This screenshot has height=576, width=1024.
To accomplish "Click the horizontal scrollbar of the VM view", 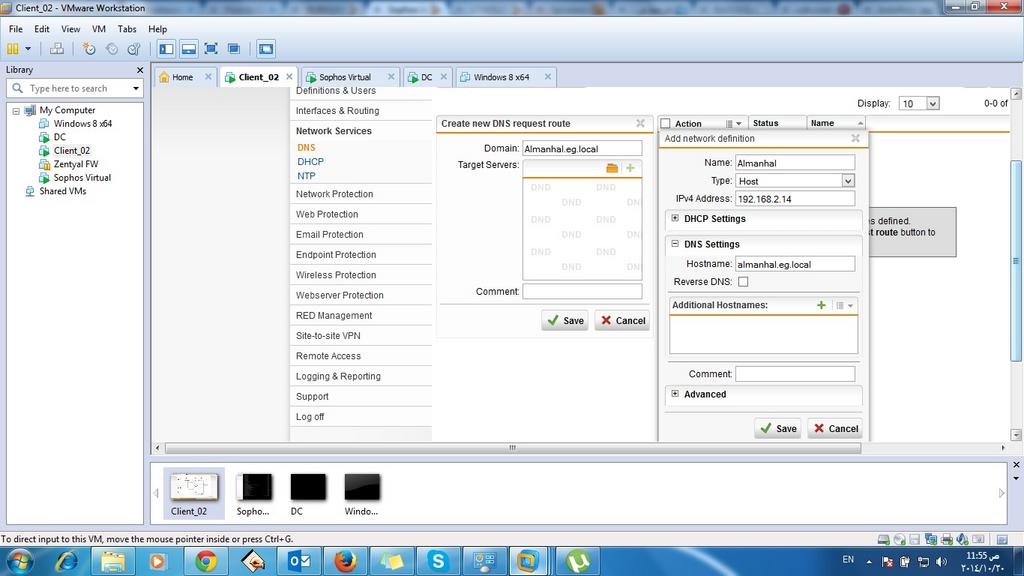I will (x=513, y=448).
